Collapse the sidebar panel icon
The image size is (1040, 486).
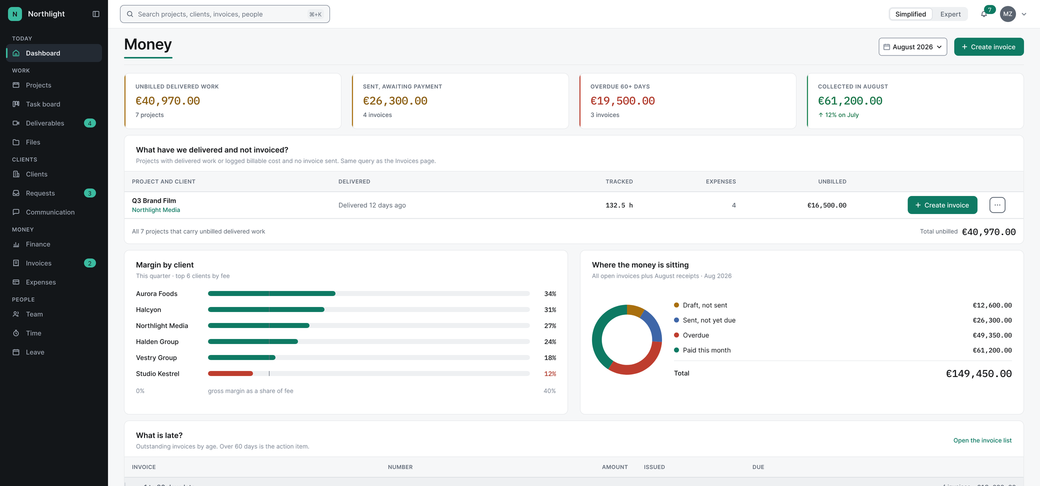[96, 13]
